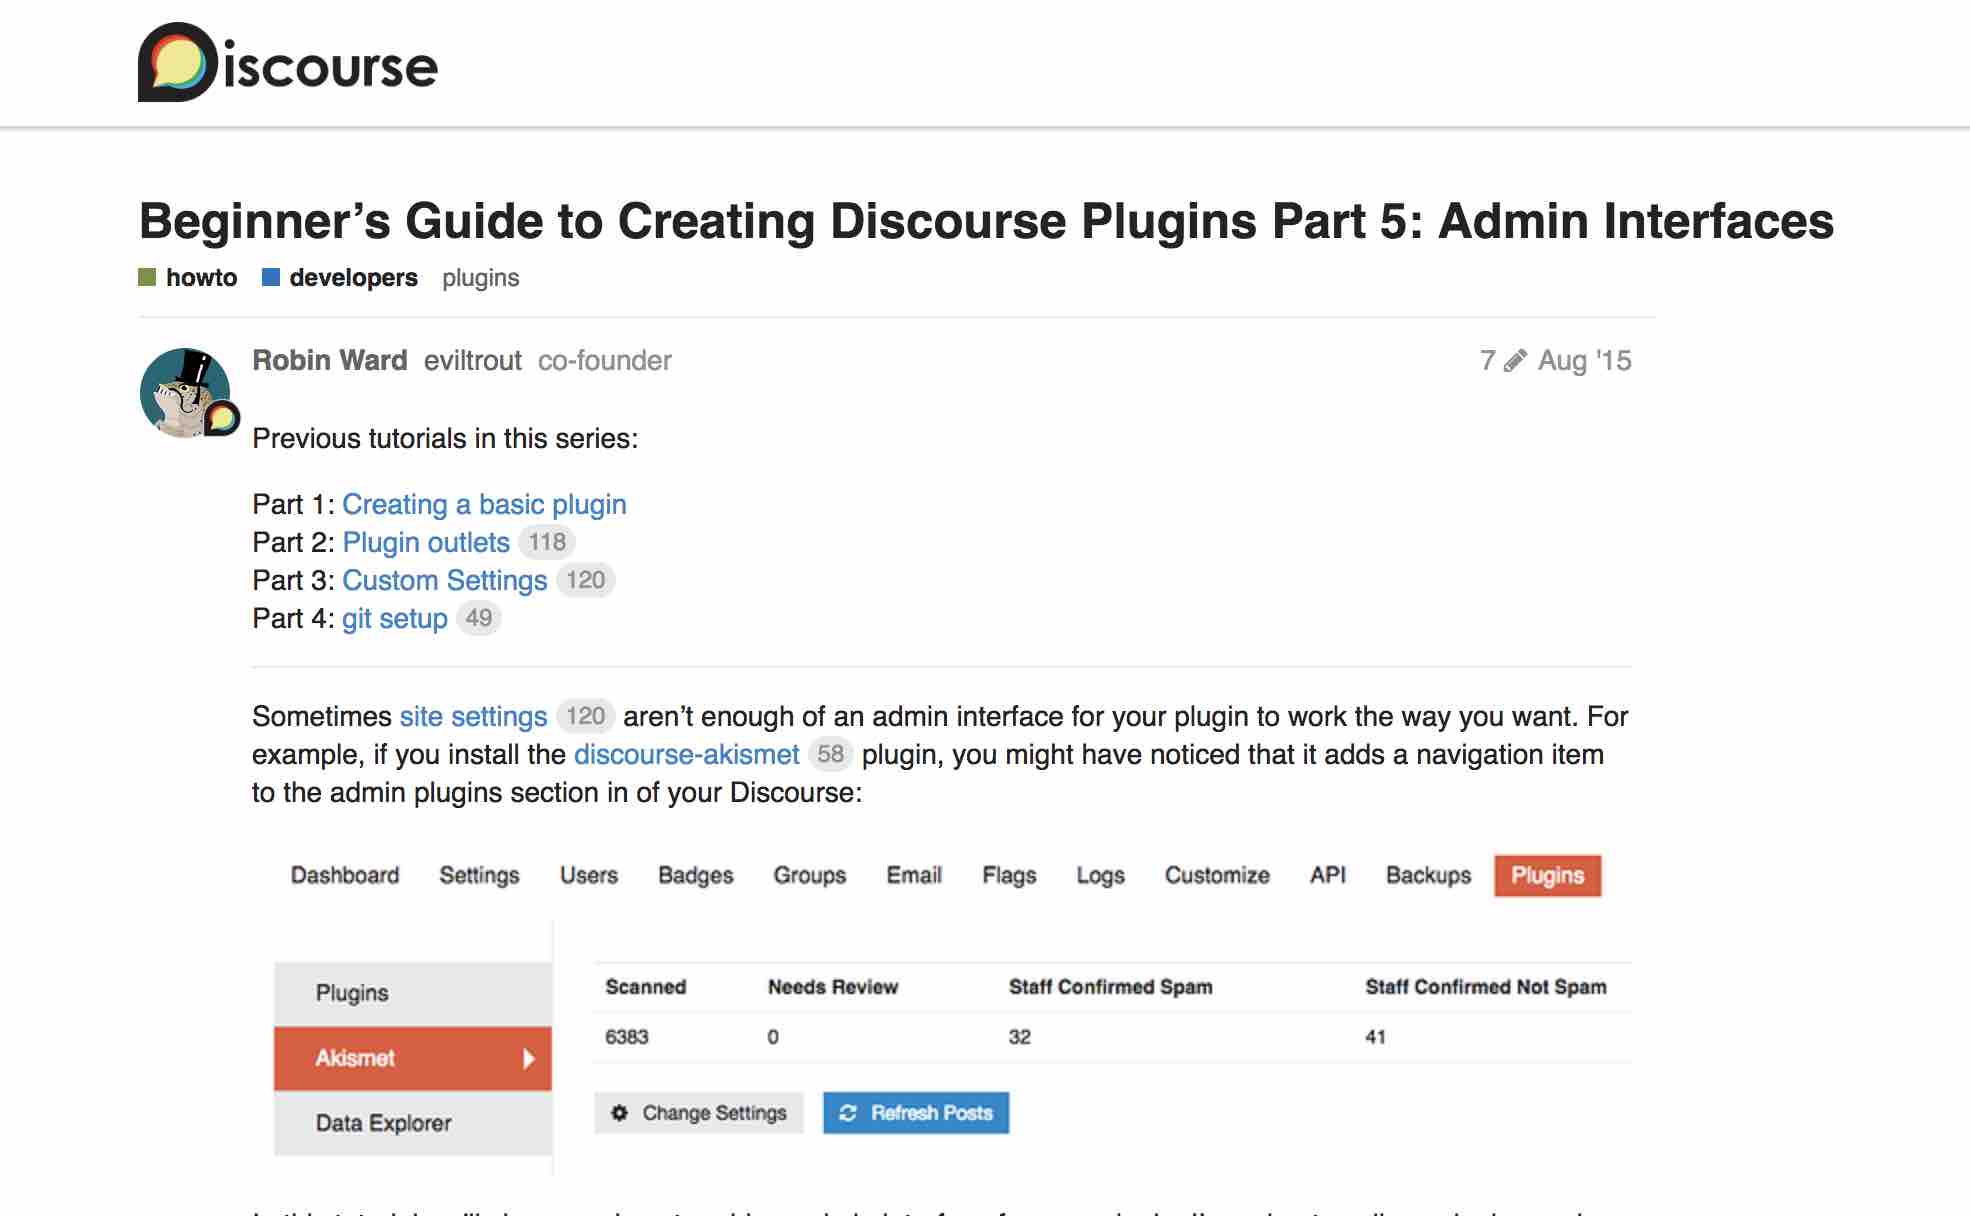Image resolution: width=1970 pixels, height=1216 pixels.
Task: Open the Customize admin tab
Action: click(x=1216, y=875)
